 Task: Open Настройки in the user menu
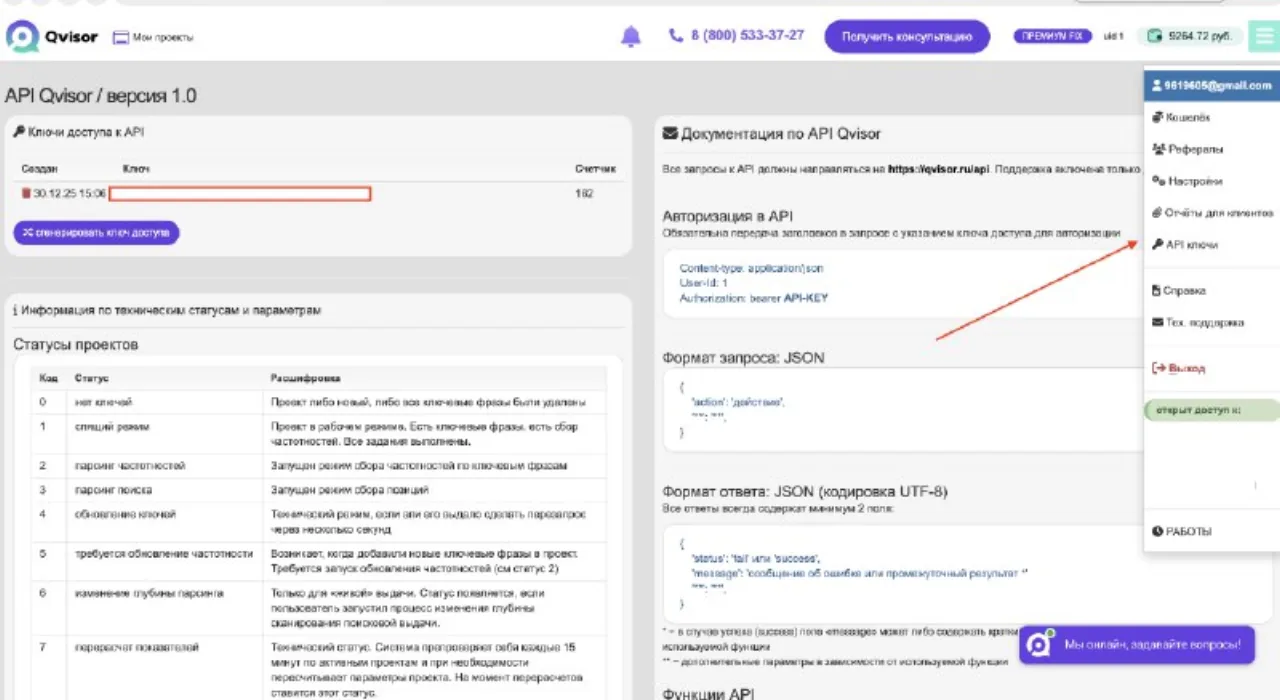coord(1187,181)
